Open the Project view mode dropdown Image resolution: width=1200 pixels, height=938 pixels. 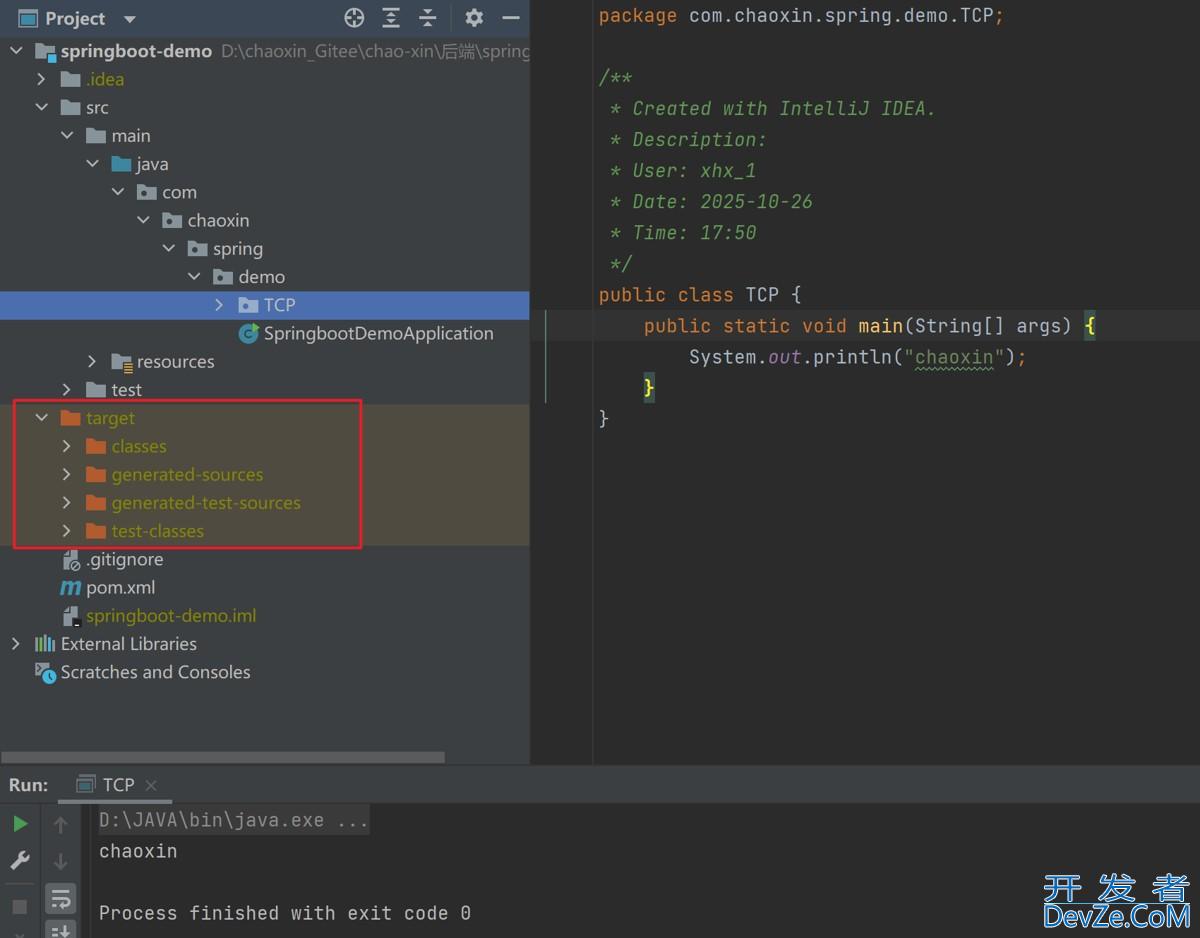[x=128, y=17]
